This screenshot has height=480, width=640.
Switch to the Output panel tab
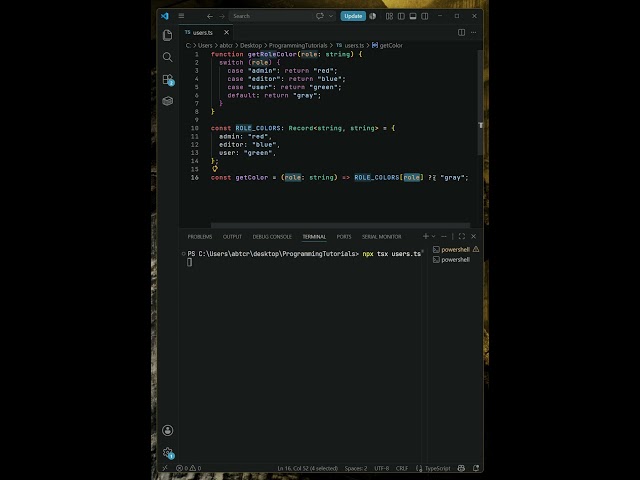[x=232, y=237]
